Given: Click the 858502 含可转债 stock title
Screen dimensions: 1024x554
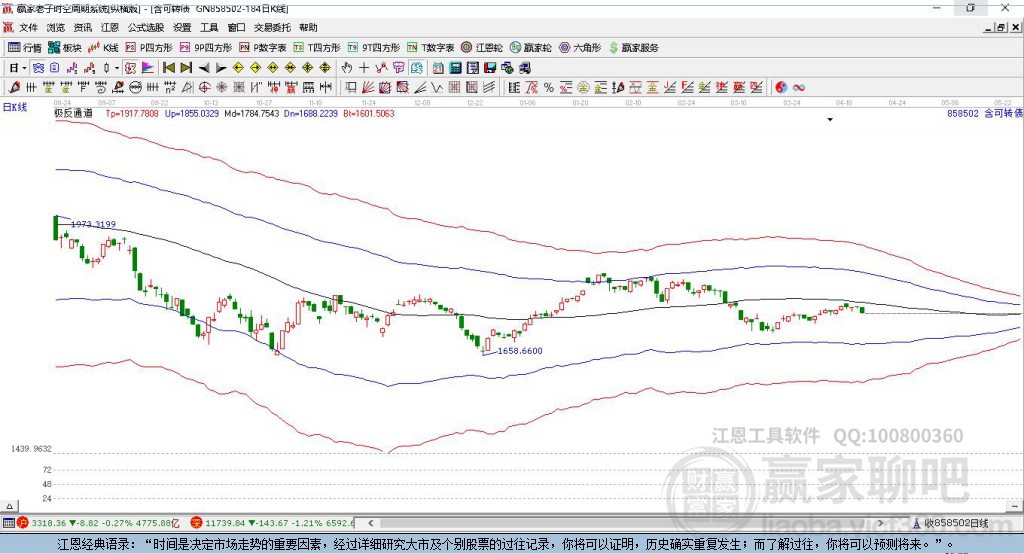Looking at the screenshot, I should (985, 113).
